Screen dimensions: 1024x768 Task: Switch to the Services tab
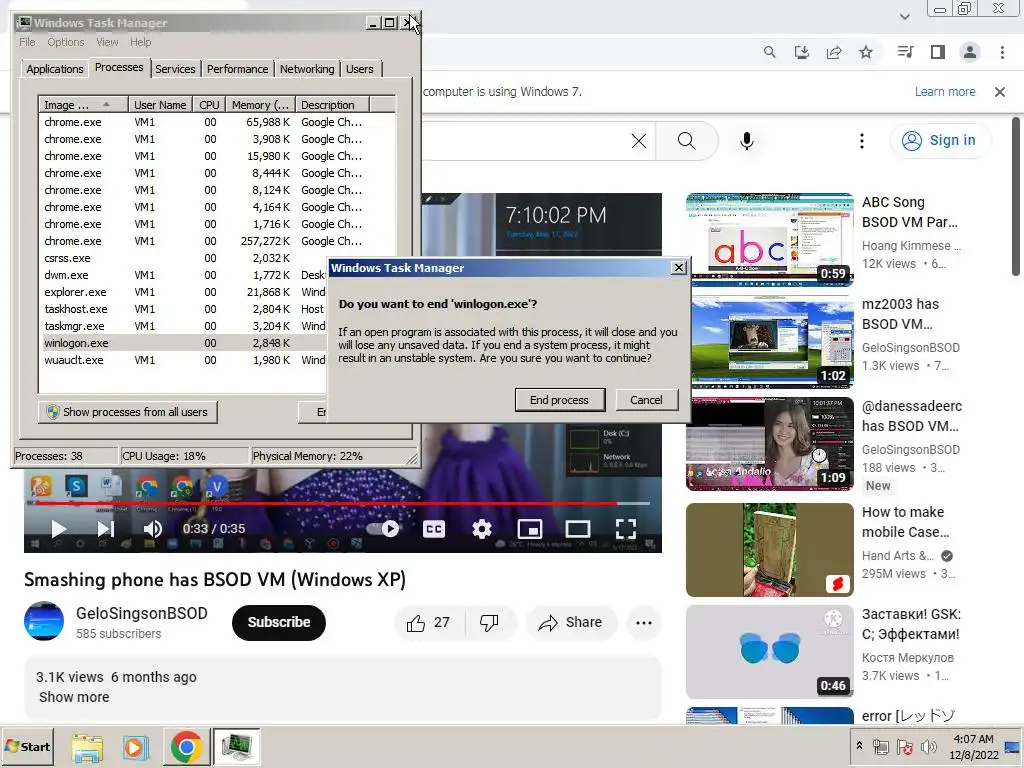point(175,69)
